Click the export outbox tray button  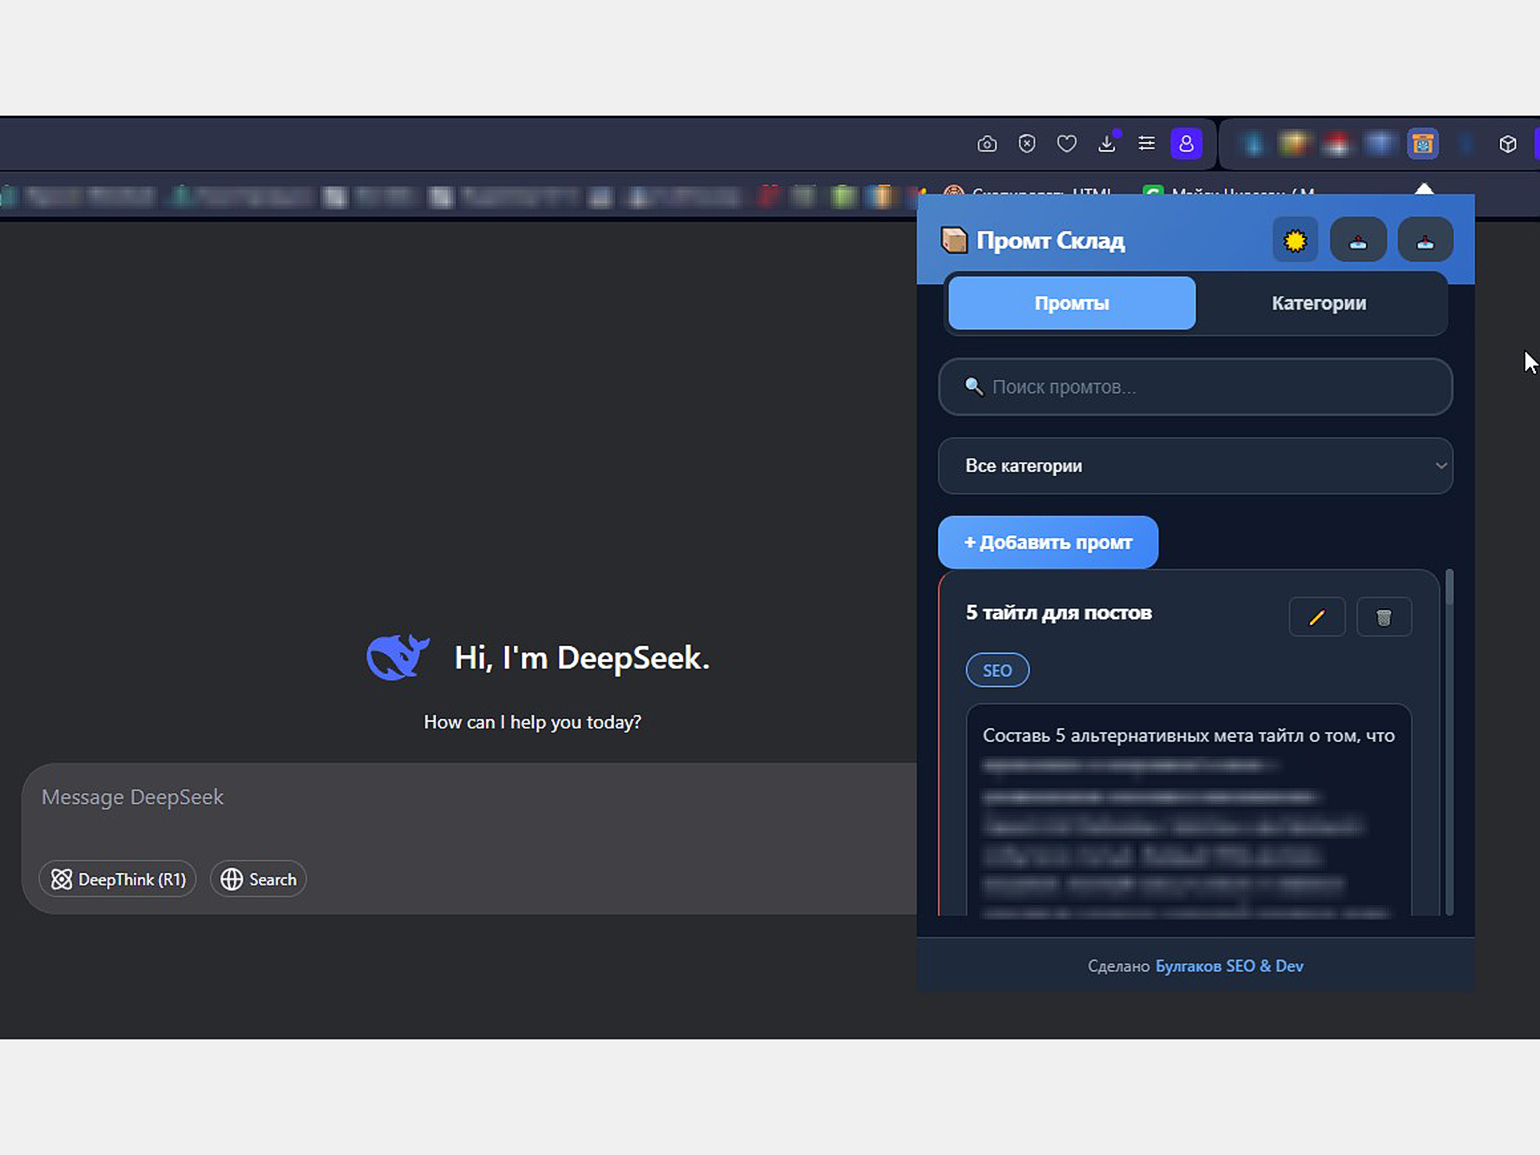pos(1358,240)
